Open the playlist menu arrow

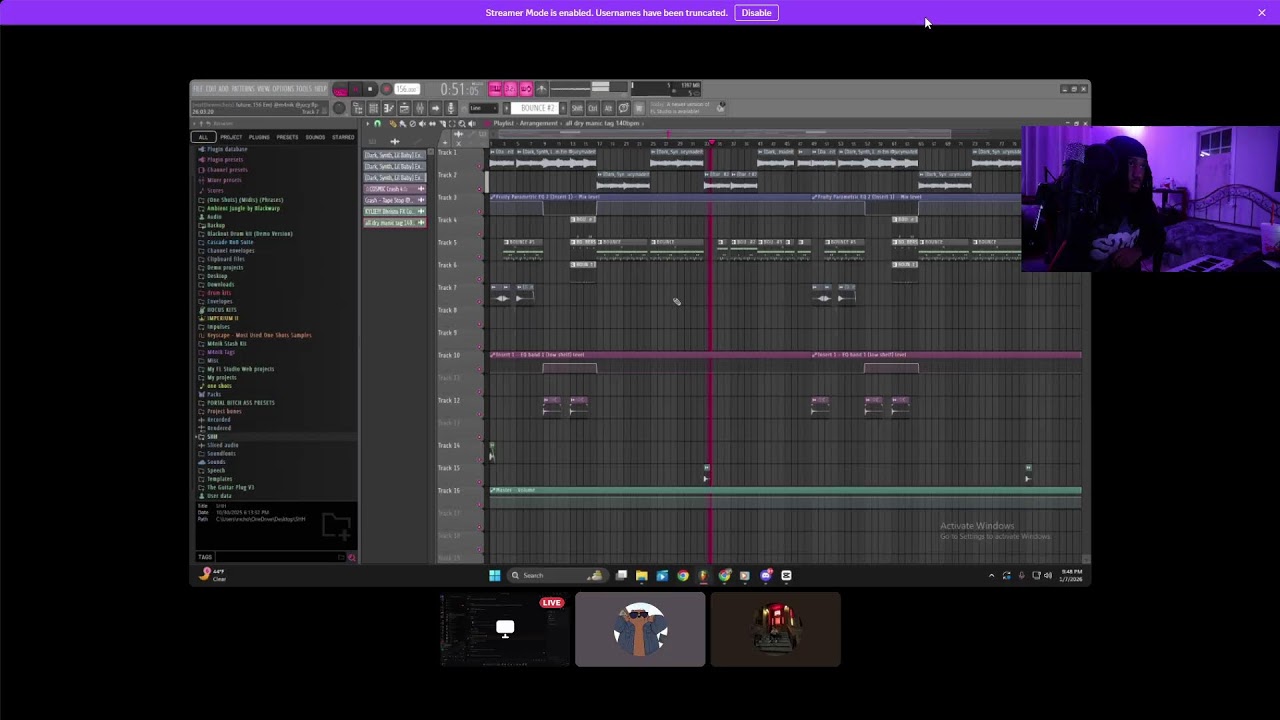point(367,123)
